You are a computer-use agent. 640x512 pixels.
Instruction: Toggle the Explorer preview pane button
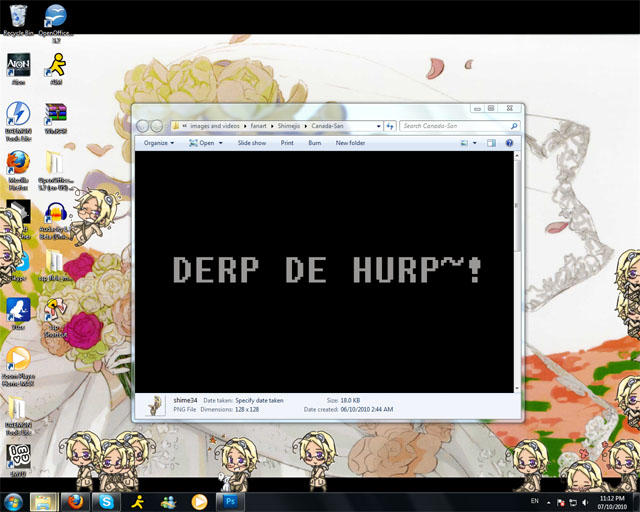click(x=491, y=143)
